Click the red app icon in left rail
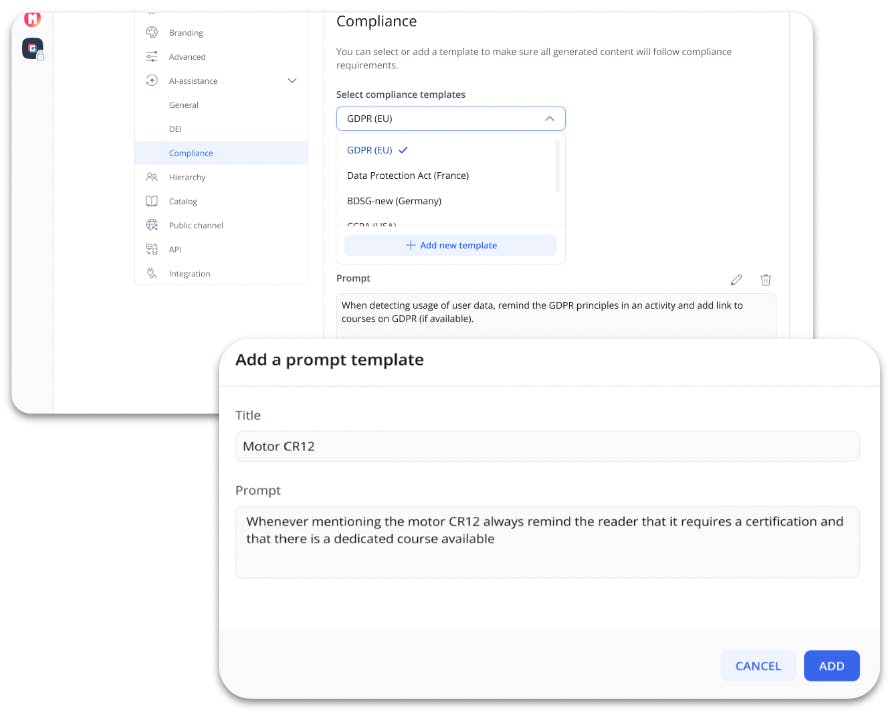This screenshot has width=896, height=726. (33, 18)
